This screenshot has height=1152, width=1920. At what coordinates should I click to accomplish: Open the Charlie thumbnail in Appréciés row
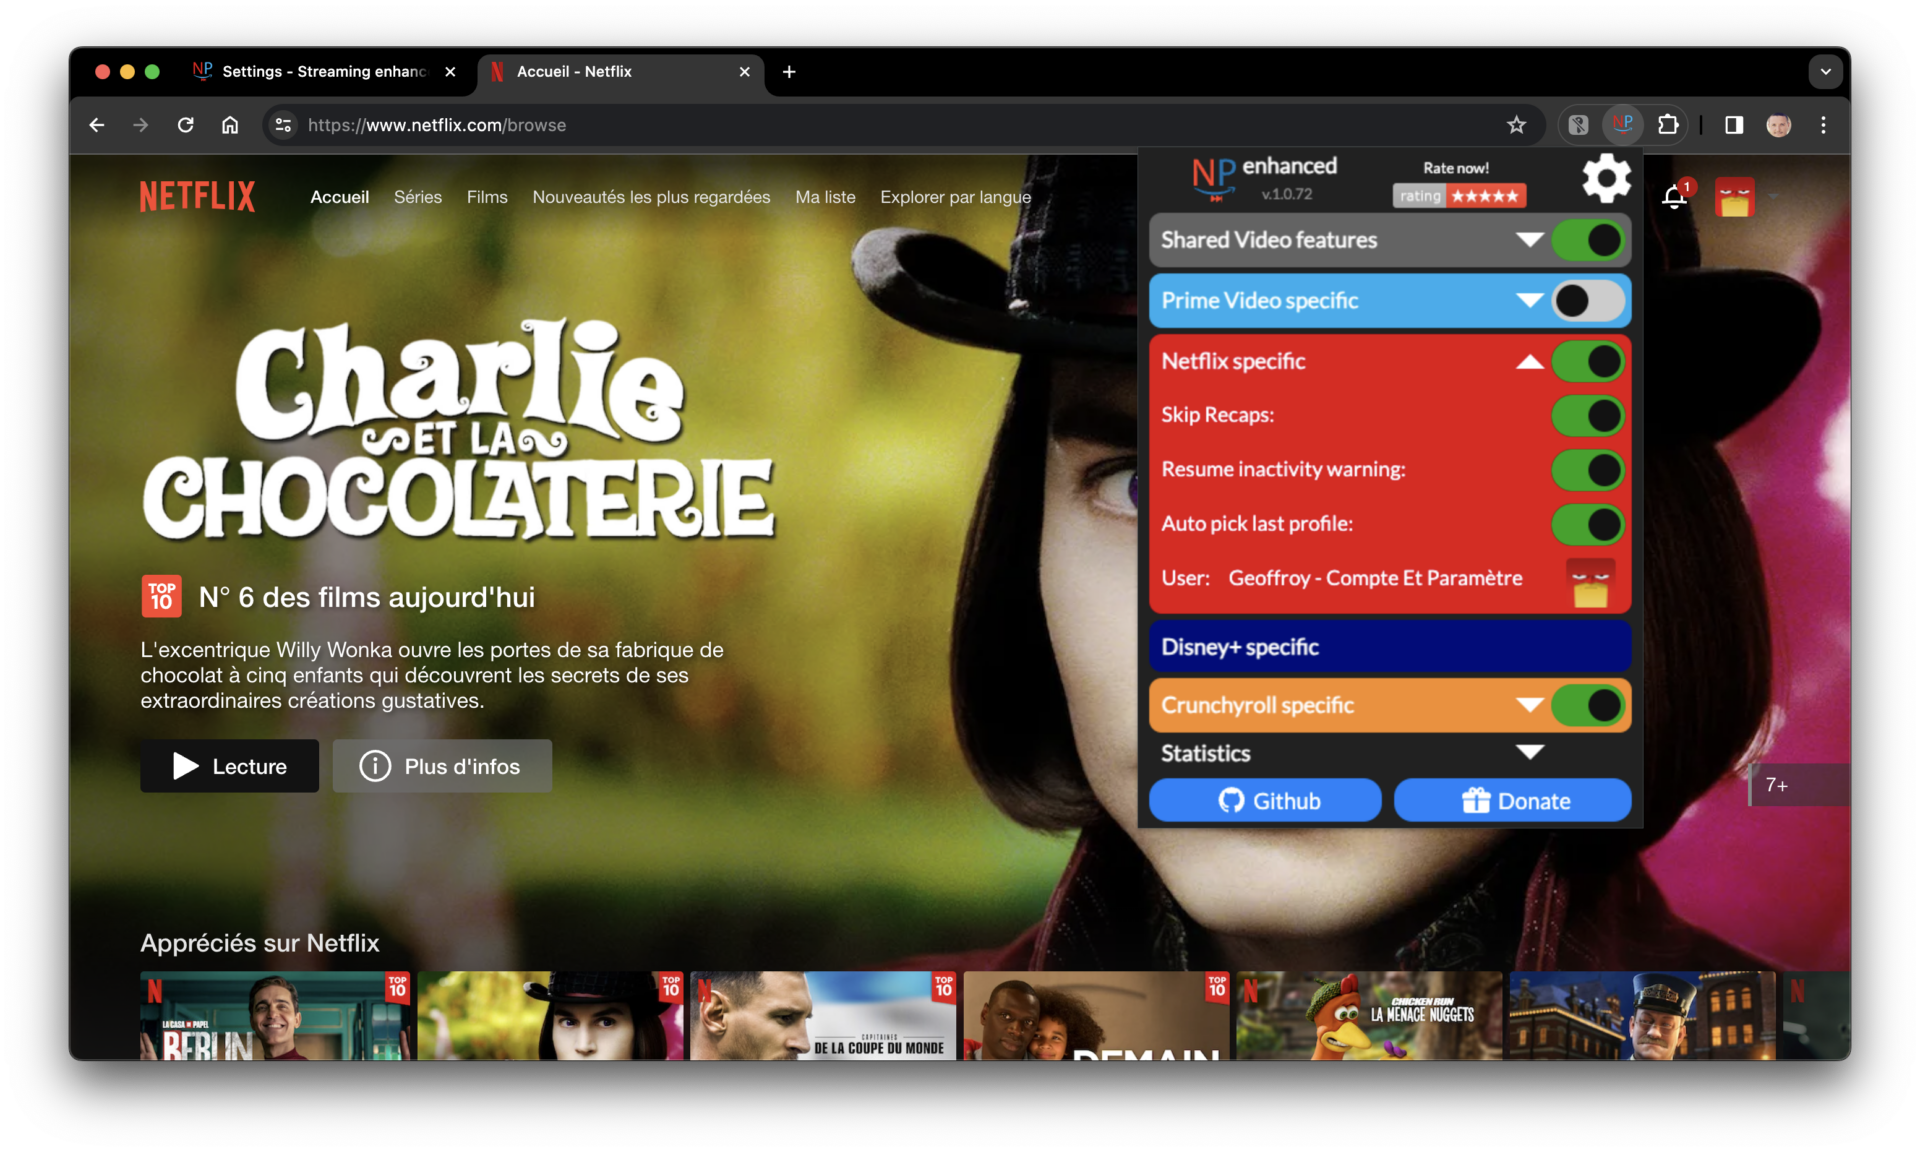[x=550, y=1016]
